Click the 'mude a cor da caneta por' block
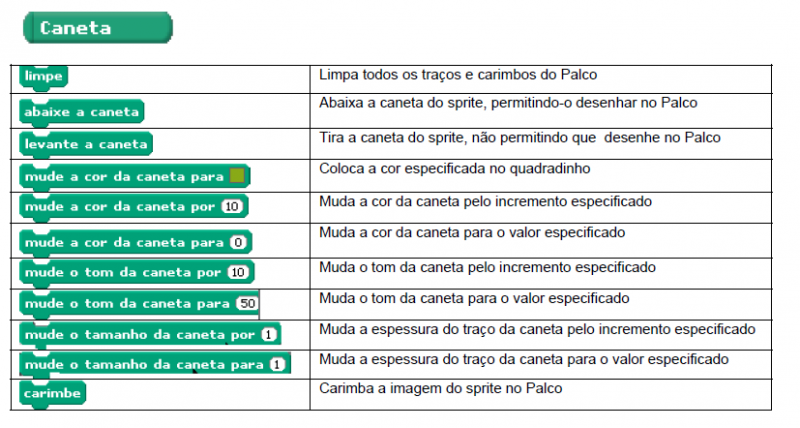 pyautogui.click(x=118, y=208)
